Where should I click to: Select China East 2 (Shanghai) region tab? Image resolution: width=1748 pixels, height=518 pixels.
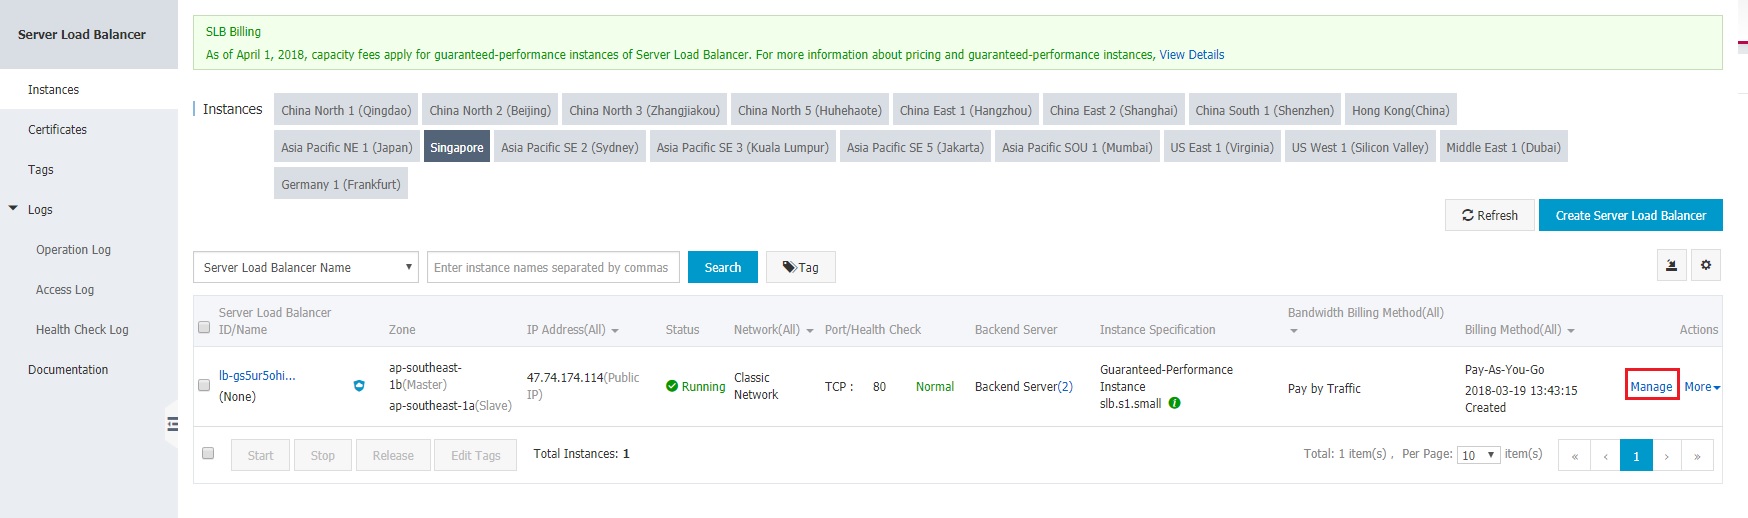pos(1114,110)
